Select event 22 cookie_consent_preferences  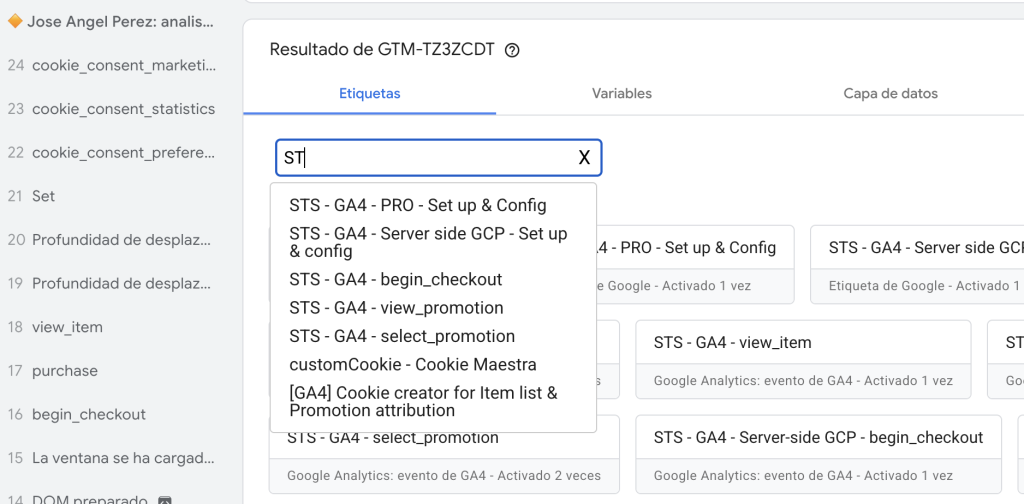coord(111,153)
